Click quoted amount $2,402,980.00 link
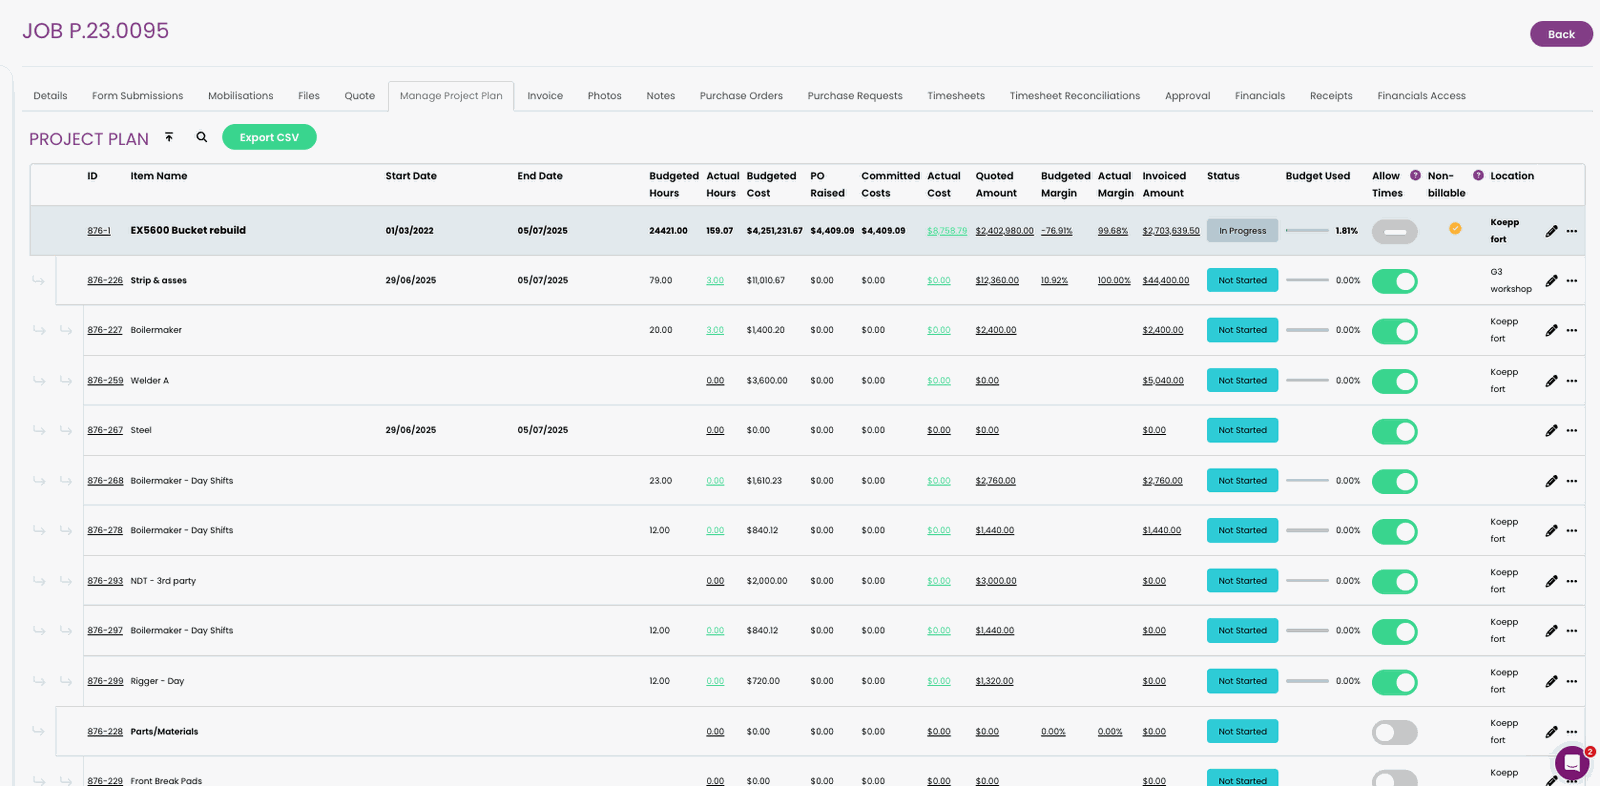Viewport: 1600px width, 786px height. (1004, 231)
